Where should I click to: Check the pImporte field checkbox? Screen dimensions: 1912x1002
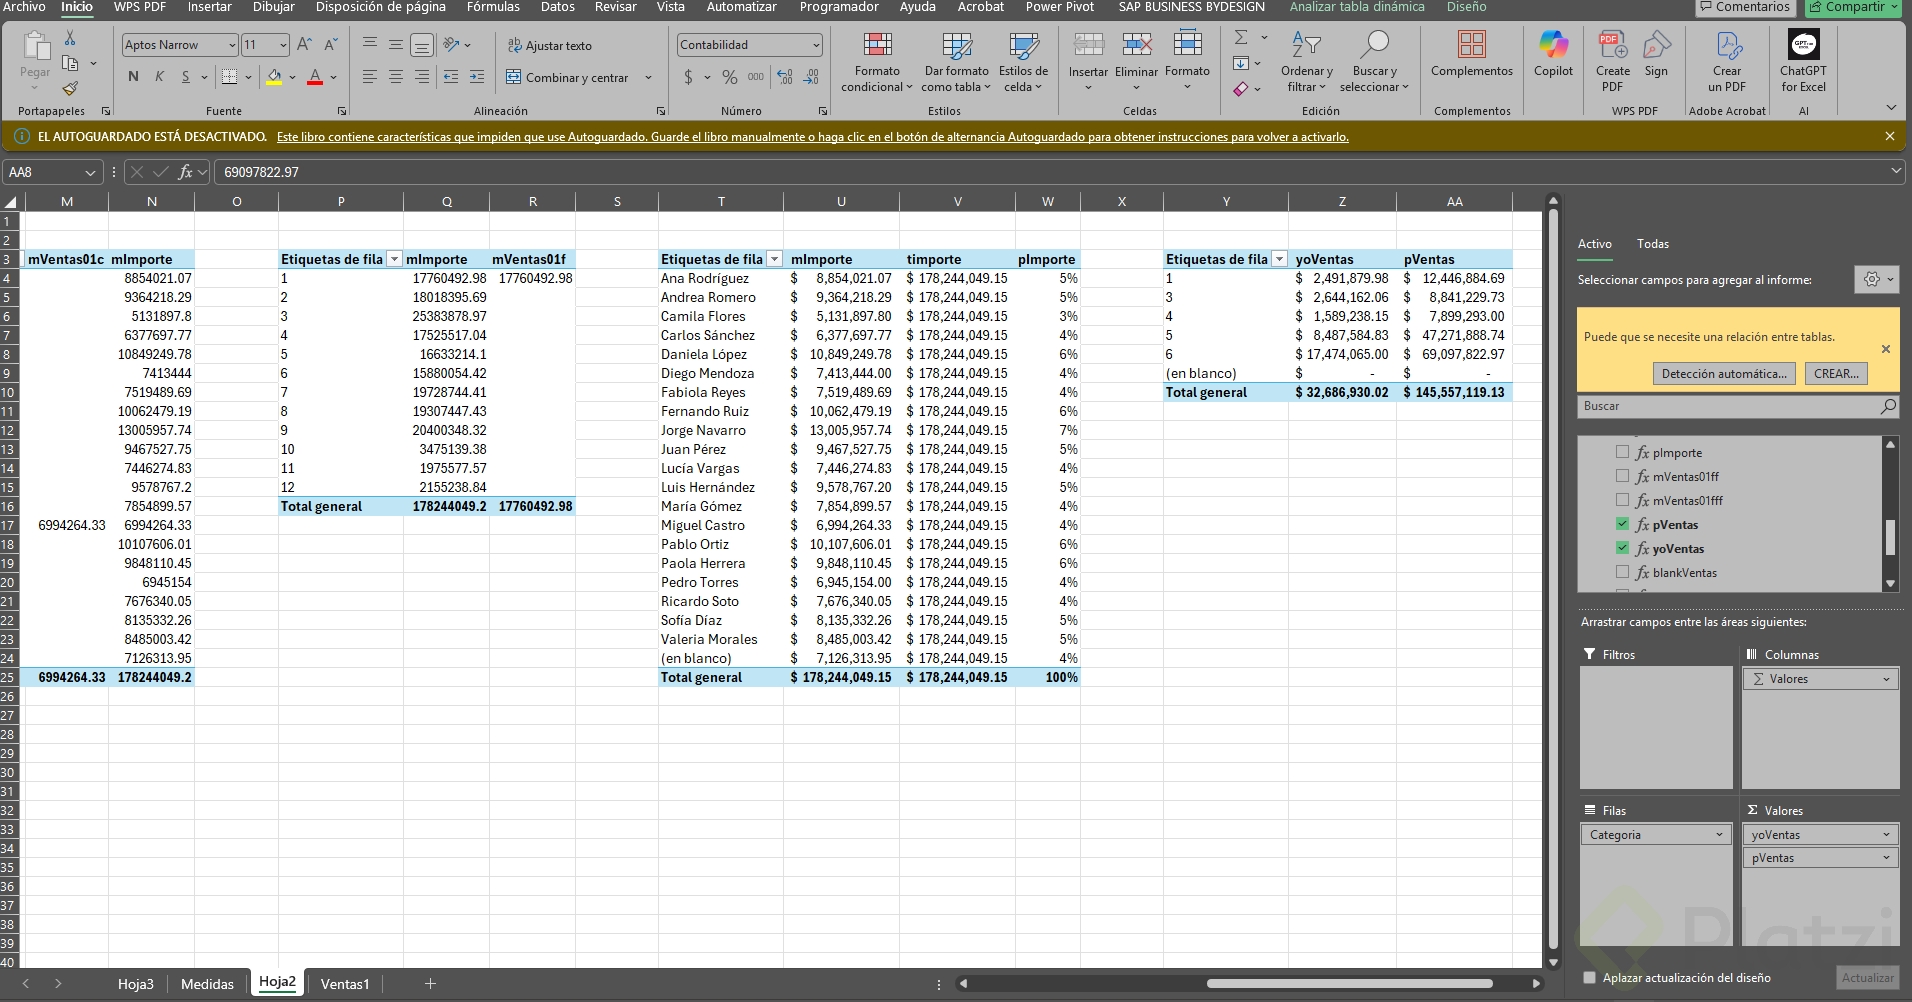pos(1622,452)
